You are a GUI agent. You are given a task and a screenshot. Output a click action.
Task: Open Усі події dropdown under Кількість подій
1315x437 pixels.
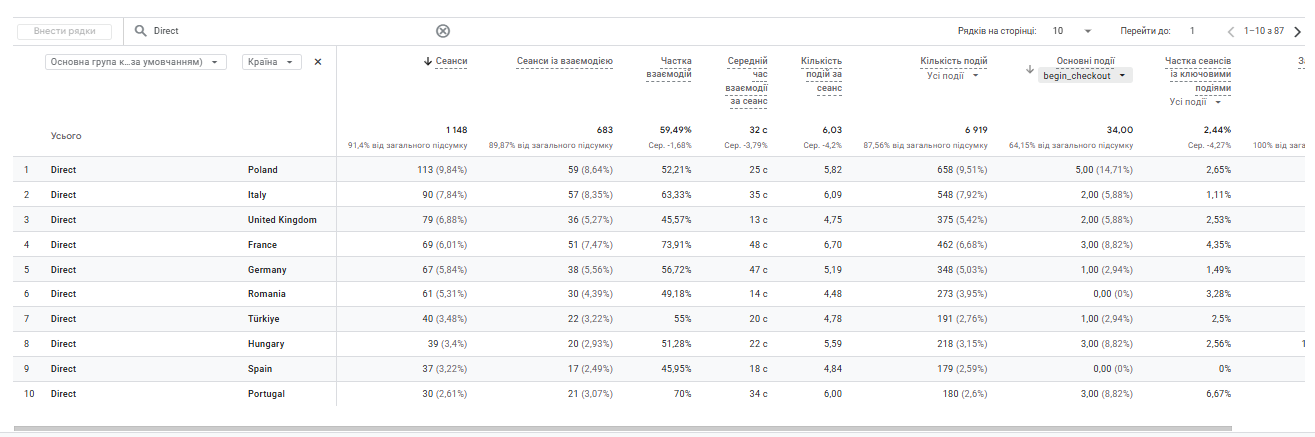click(953, 76)
